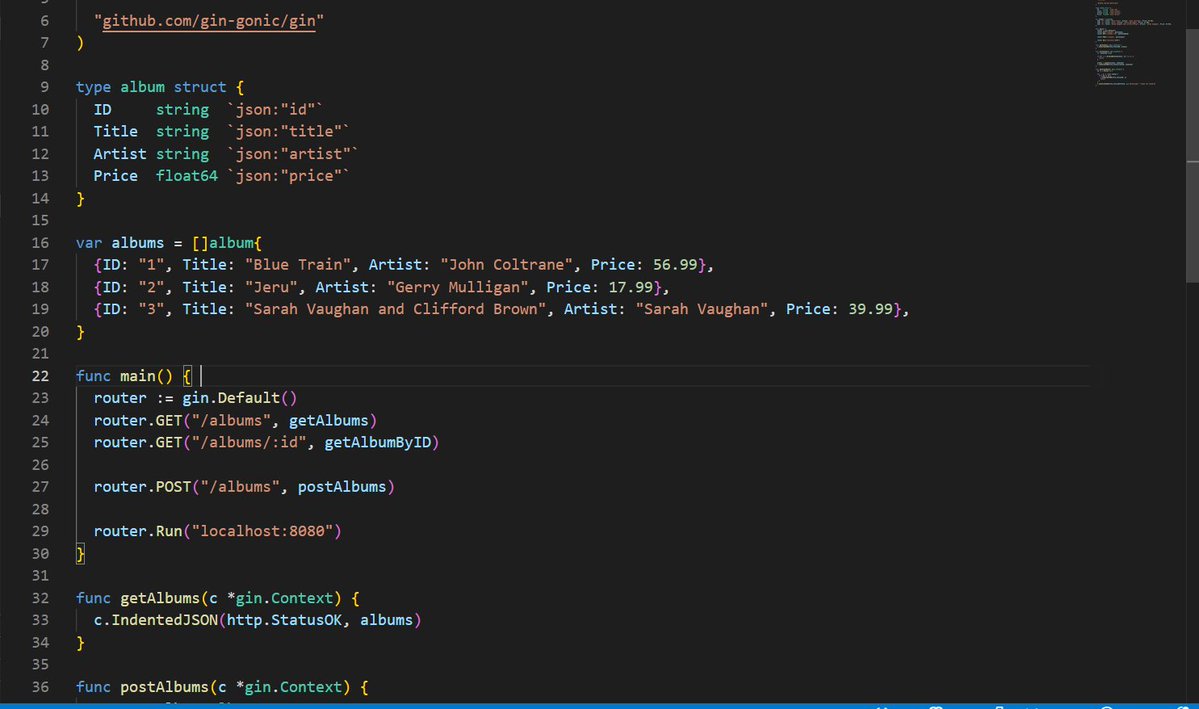Click the "albums" argument on line 33
Screen dimensions: 1199x709
coord(386,620)
